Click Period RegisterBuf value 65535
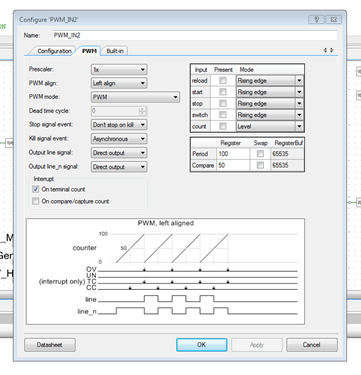Image resolution: width=361 pixels, height=375 pixels. click(287, 154)
